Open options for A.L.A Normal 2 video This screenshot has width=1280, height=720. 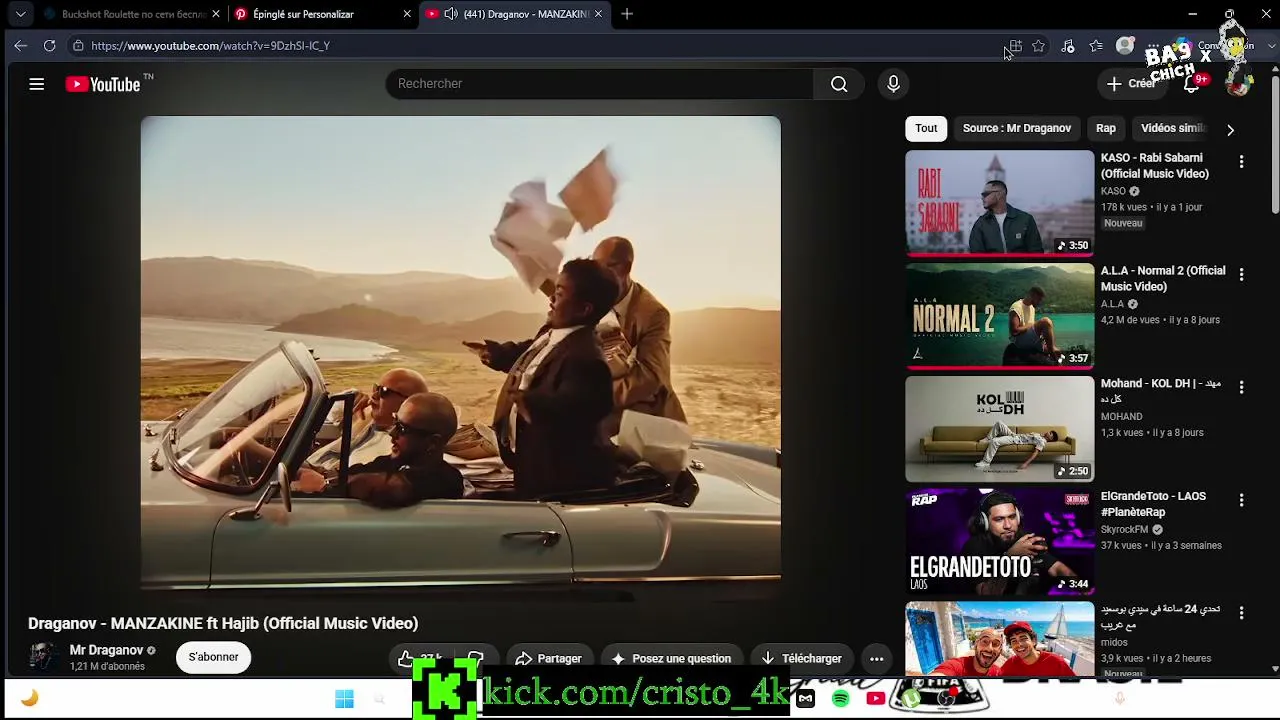(1241, 275)
